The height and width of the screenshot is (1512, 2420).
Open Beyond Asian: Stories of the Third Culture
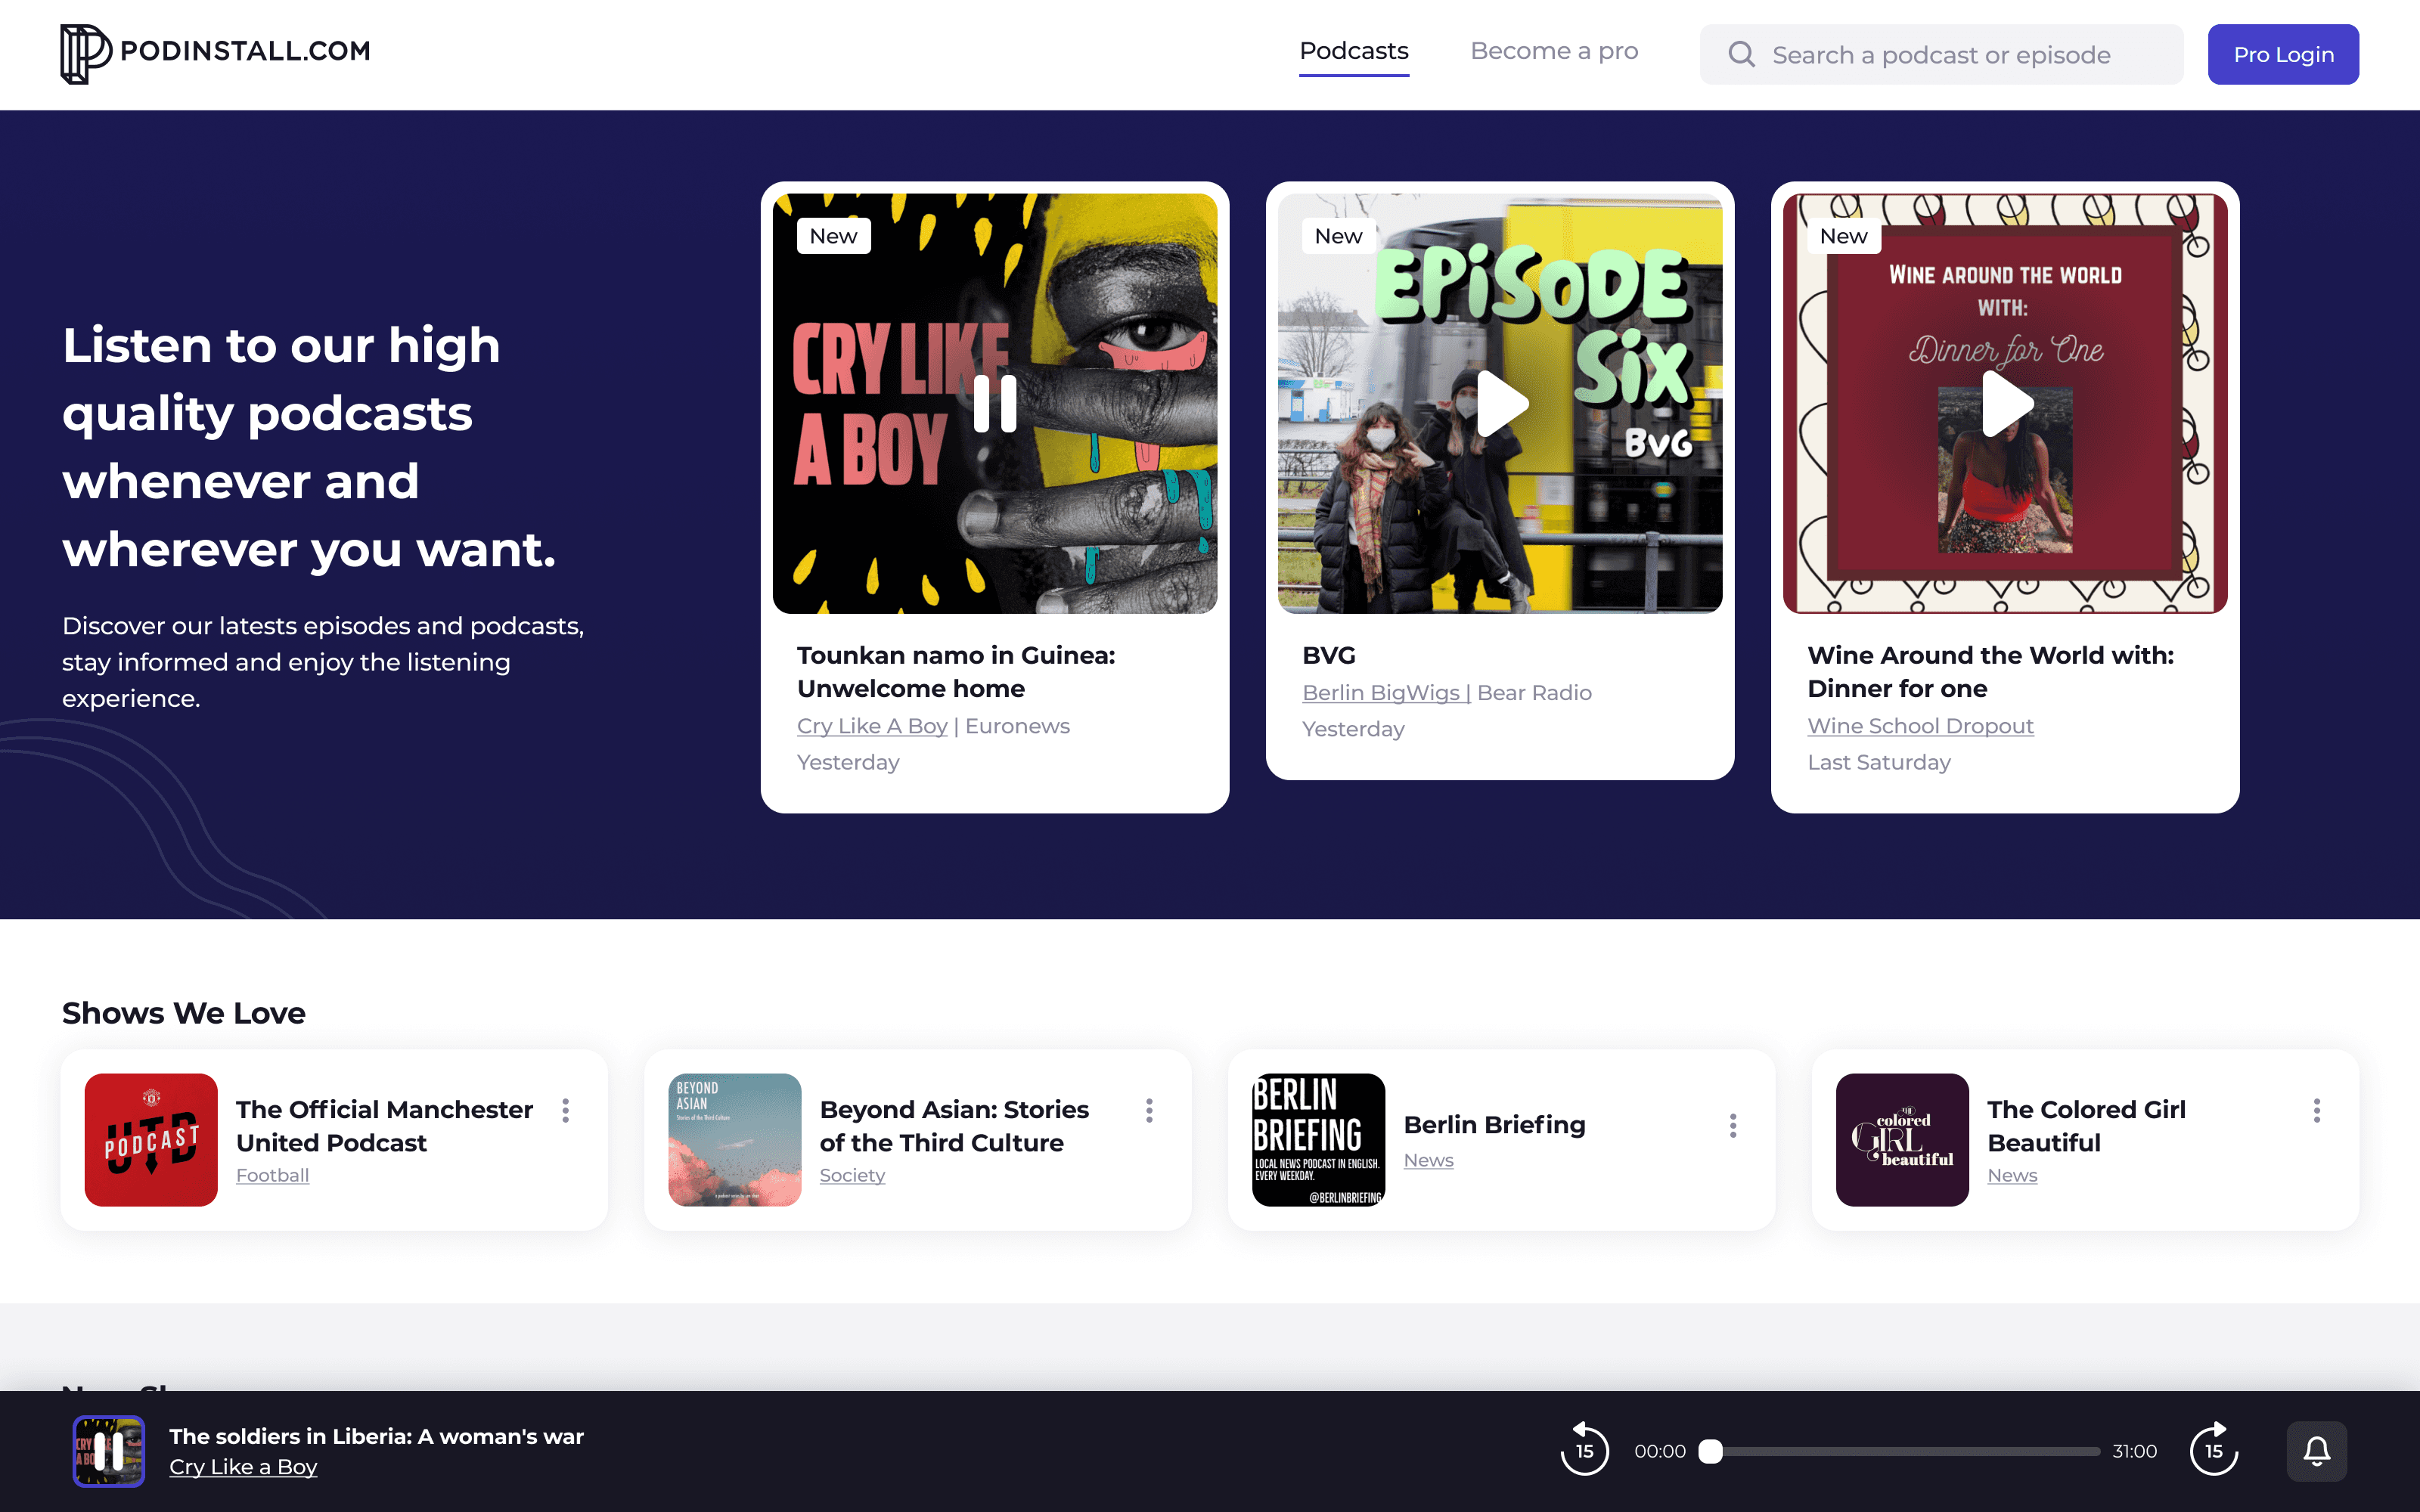[x=954, y=1126]
